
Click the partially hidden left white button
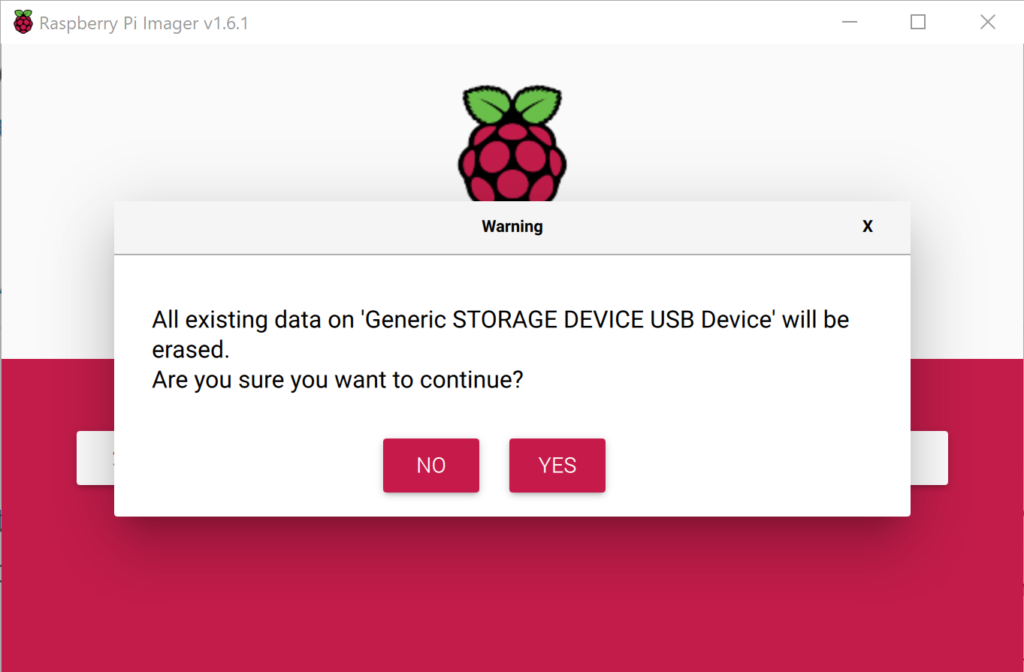coord(95,458)
